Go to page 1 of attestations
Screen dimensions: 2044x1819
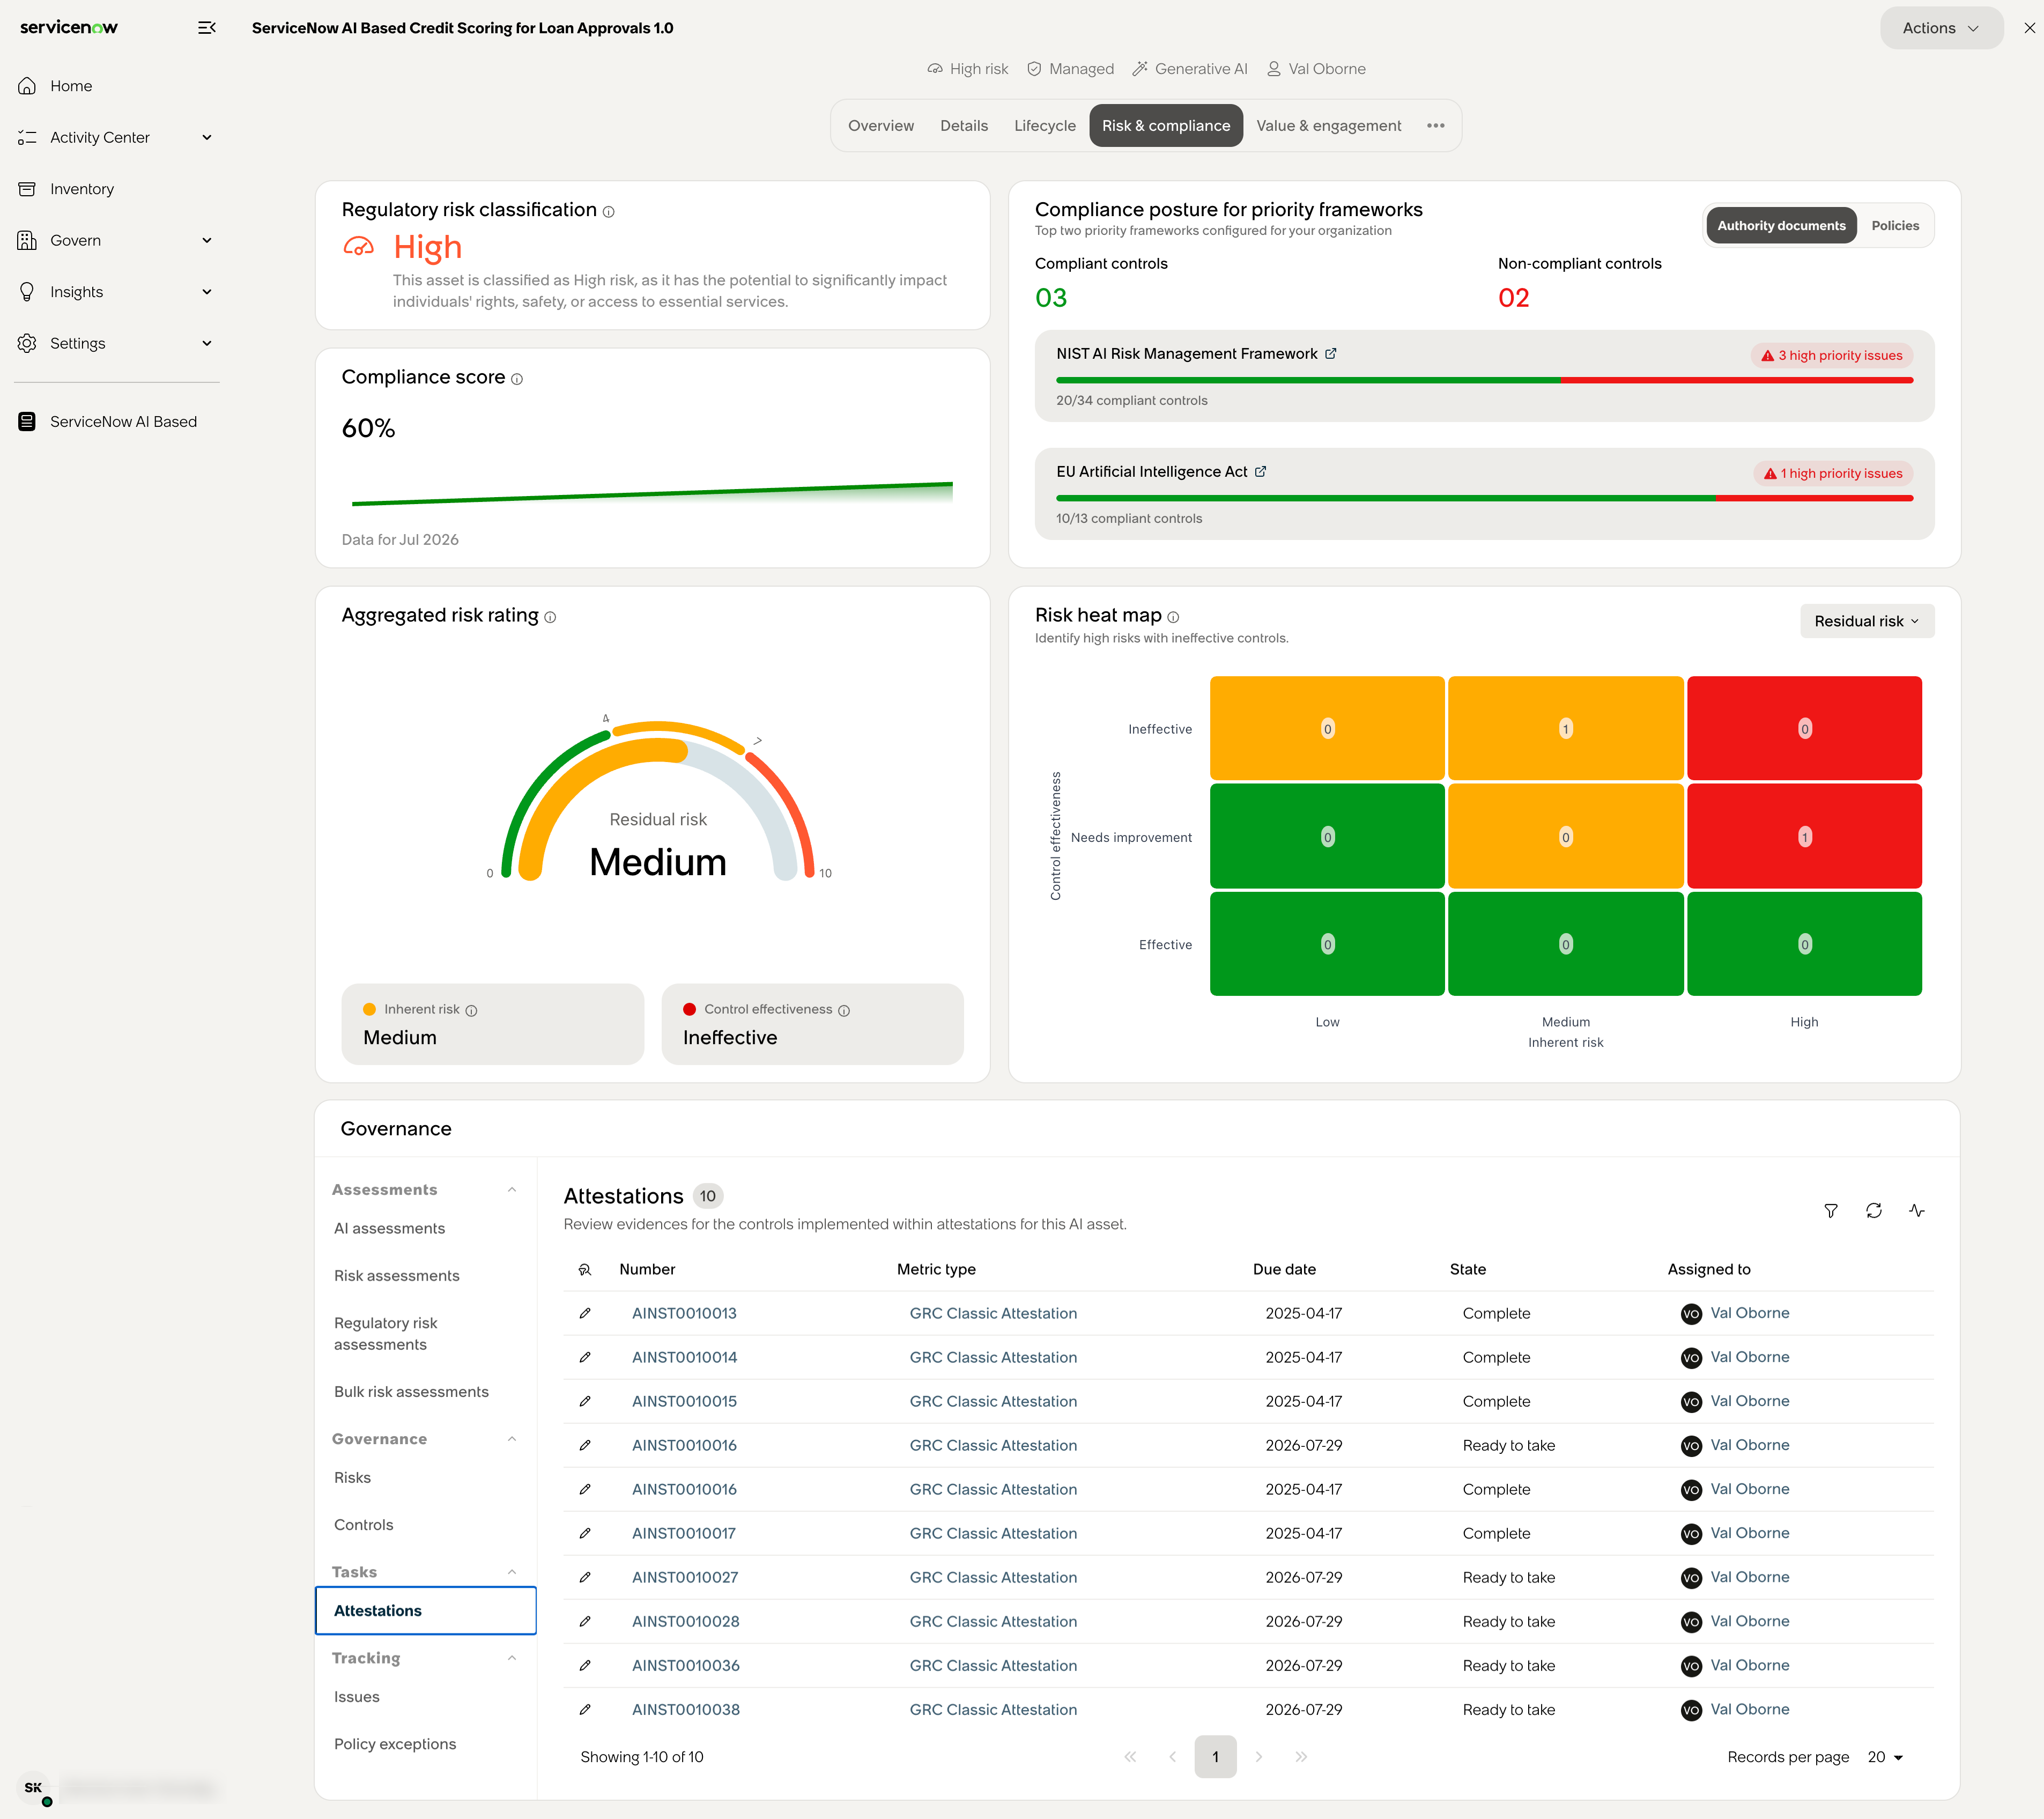[1215, 1757]
